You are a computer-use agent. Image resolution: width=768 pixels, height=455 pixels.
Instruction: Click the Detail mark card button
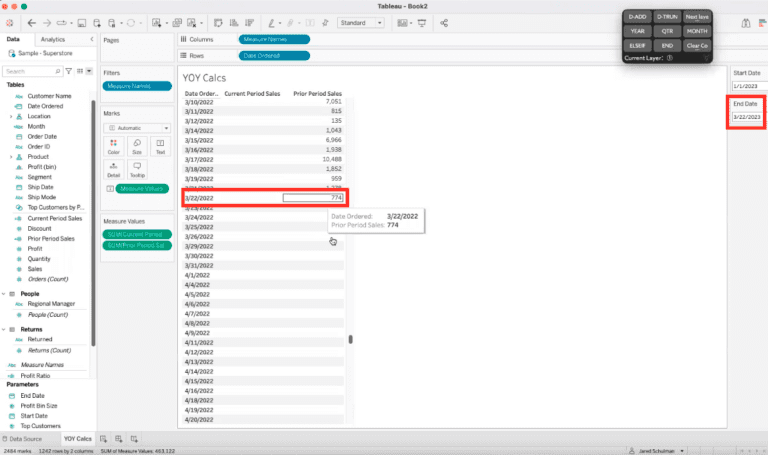114,169
